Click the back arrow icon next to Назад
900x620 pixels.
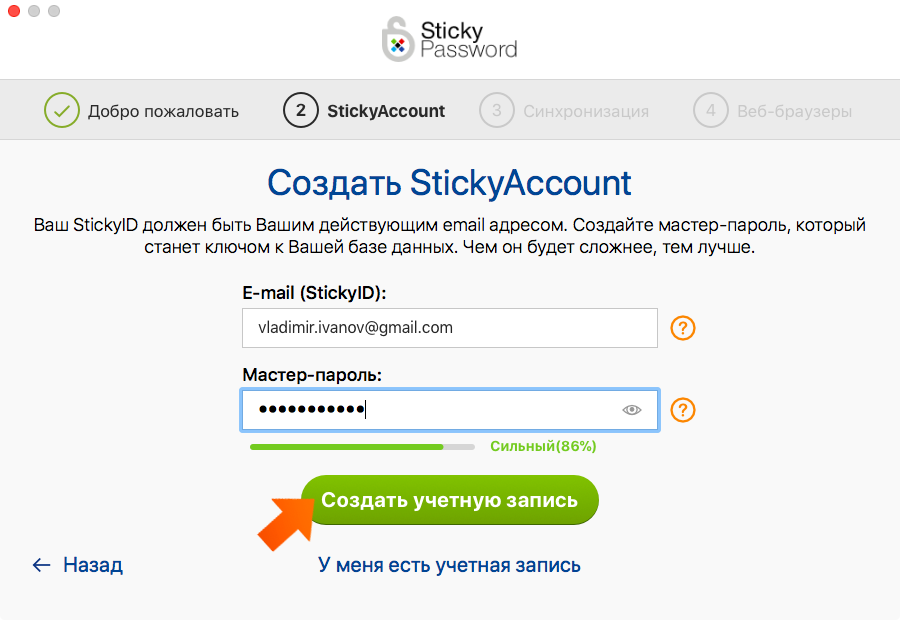41,565
